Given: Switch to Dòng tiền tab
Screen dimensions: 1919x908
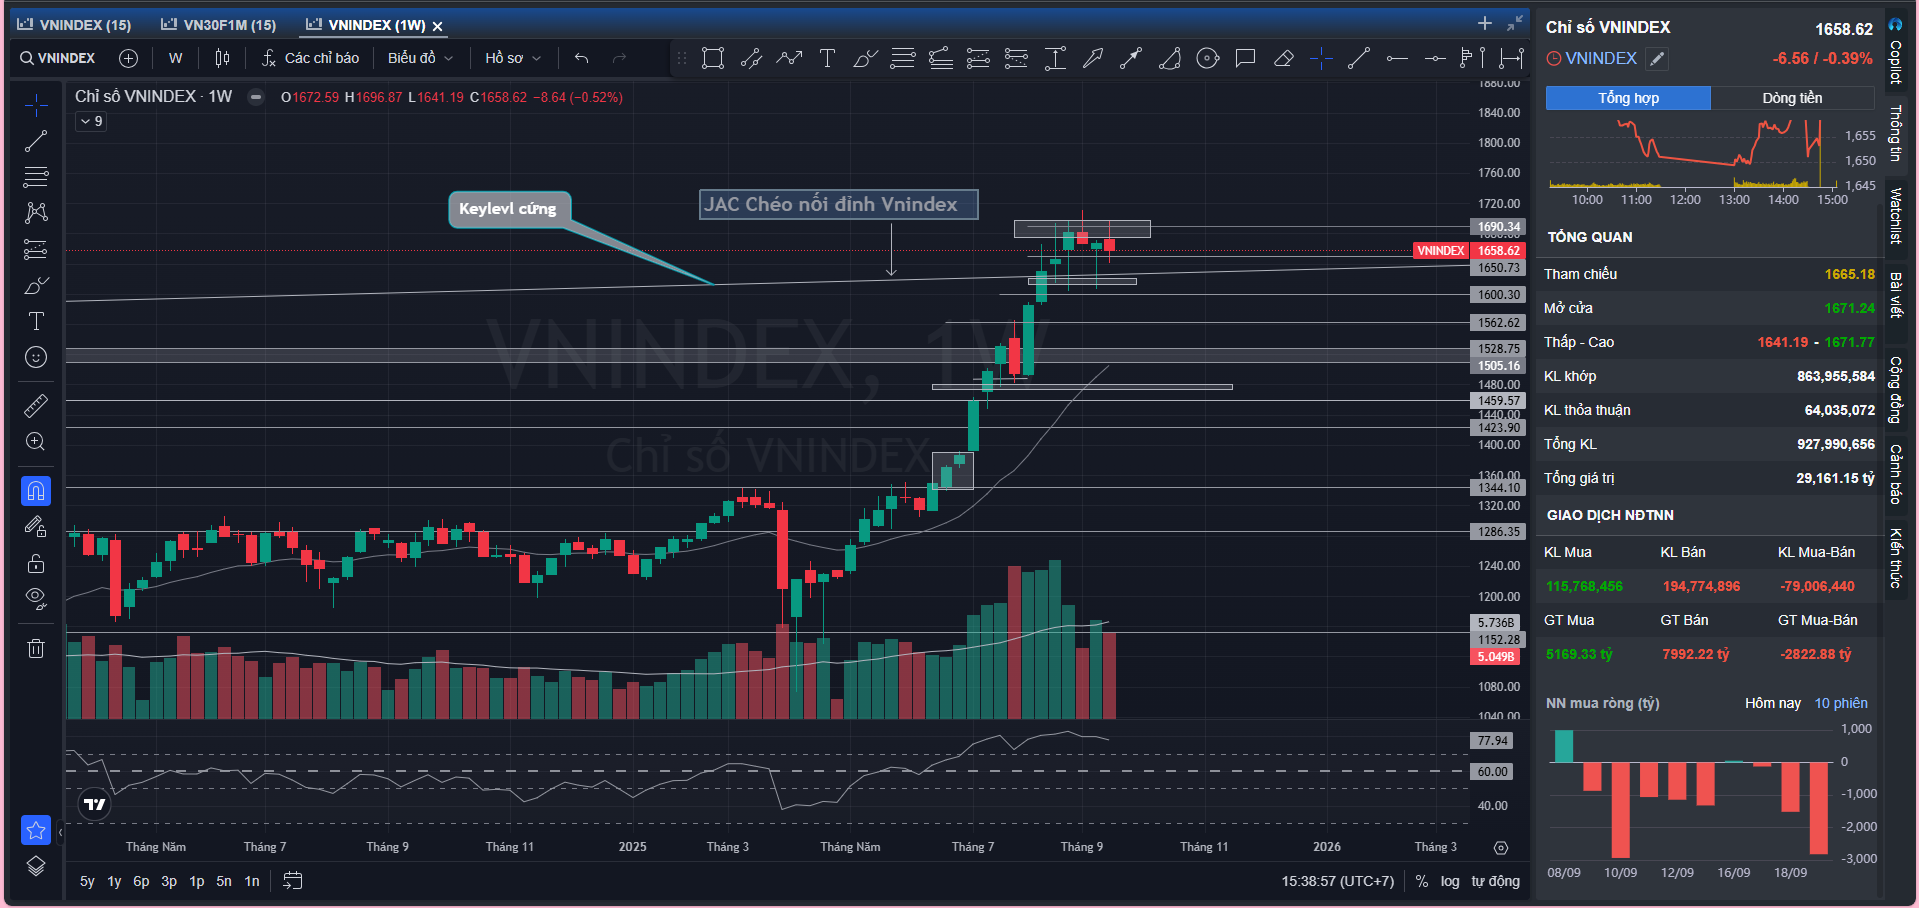Looking at the screenshot, I should tap(1792, 98).
